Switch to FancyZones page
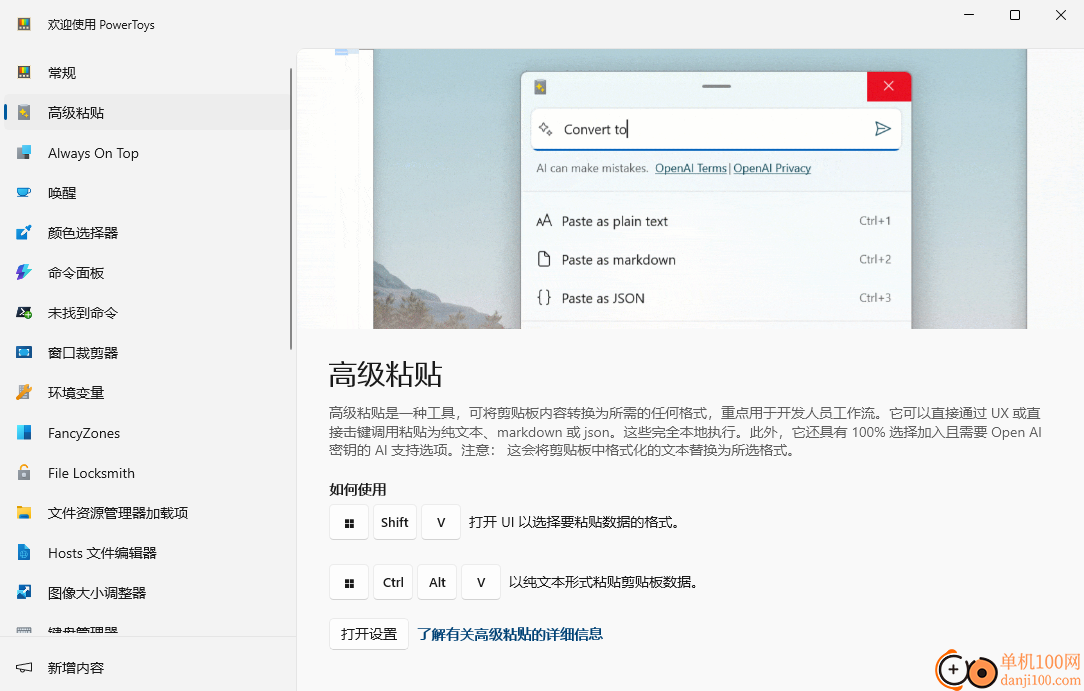The height and width of the screenshot is (691, 1084). tap(147, 433)
